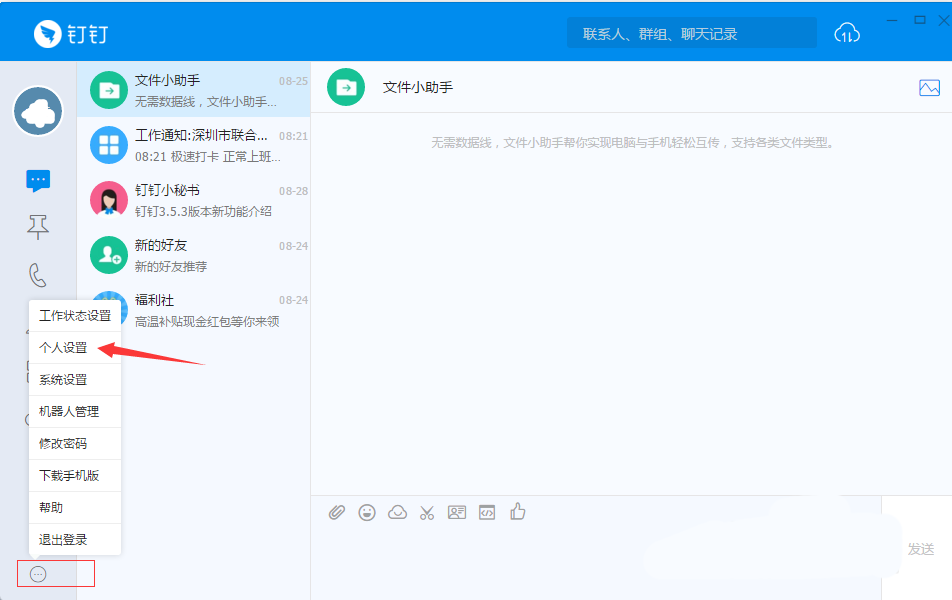Open the image icon in the chat header
The width and height of the screenshot is (952, 600).
tap(930, 87)
